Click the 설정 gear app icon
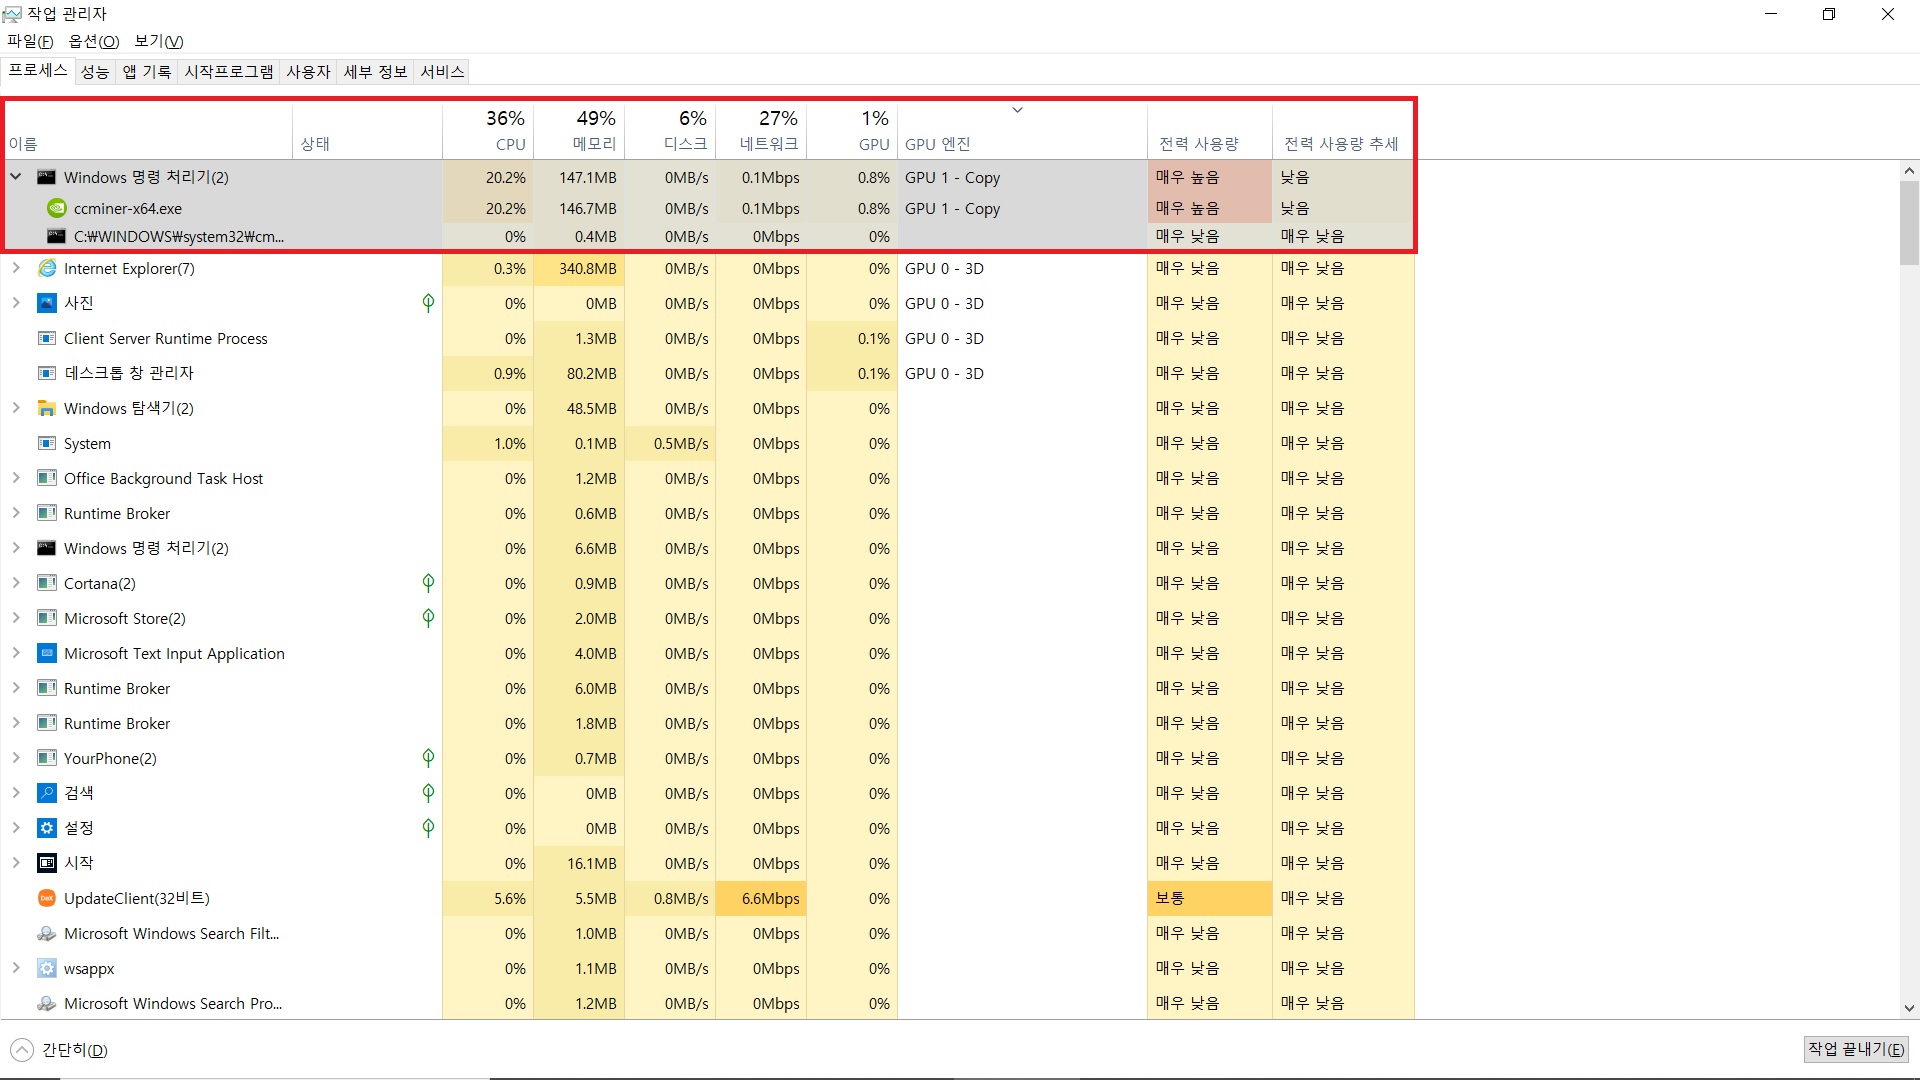This screenshot has height=1080, width=1920. (x=46, y=828)
